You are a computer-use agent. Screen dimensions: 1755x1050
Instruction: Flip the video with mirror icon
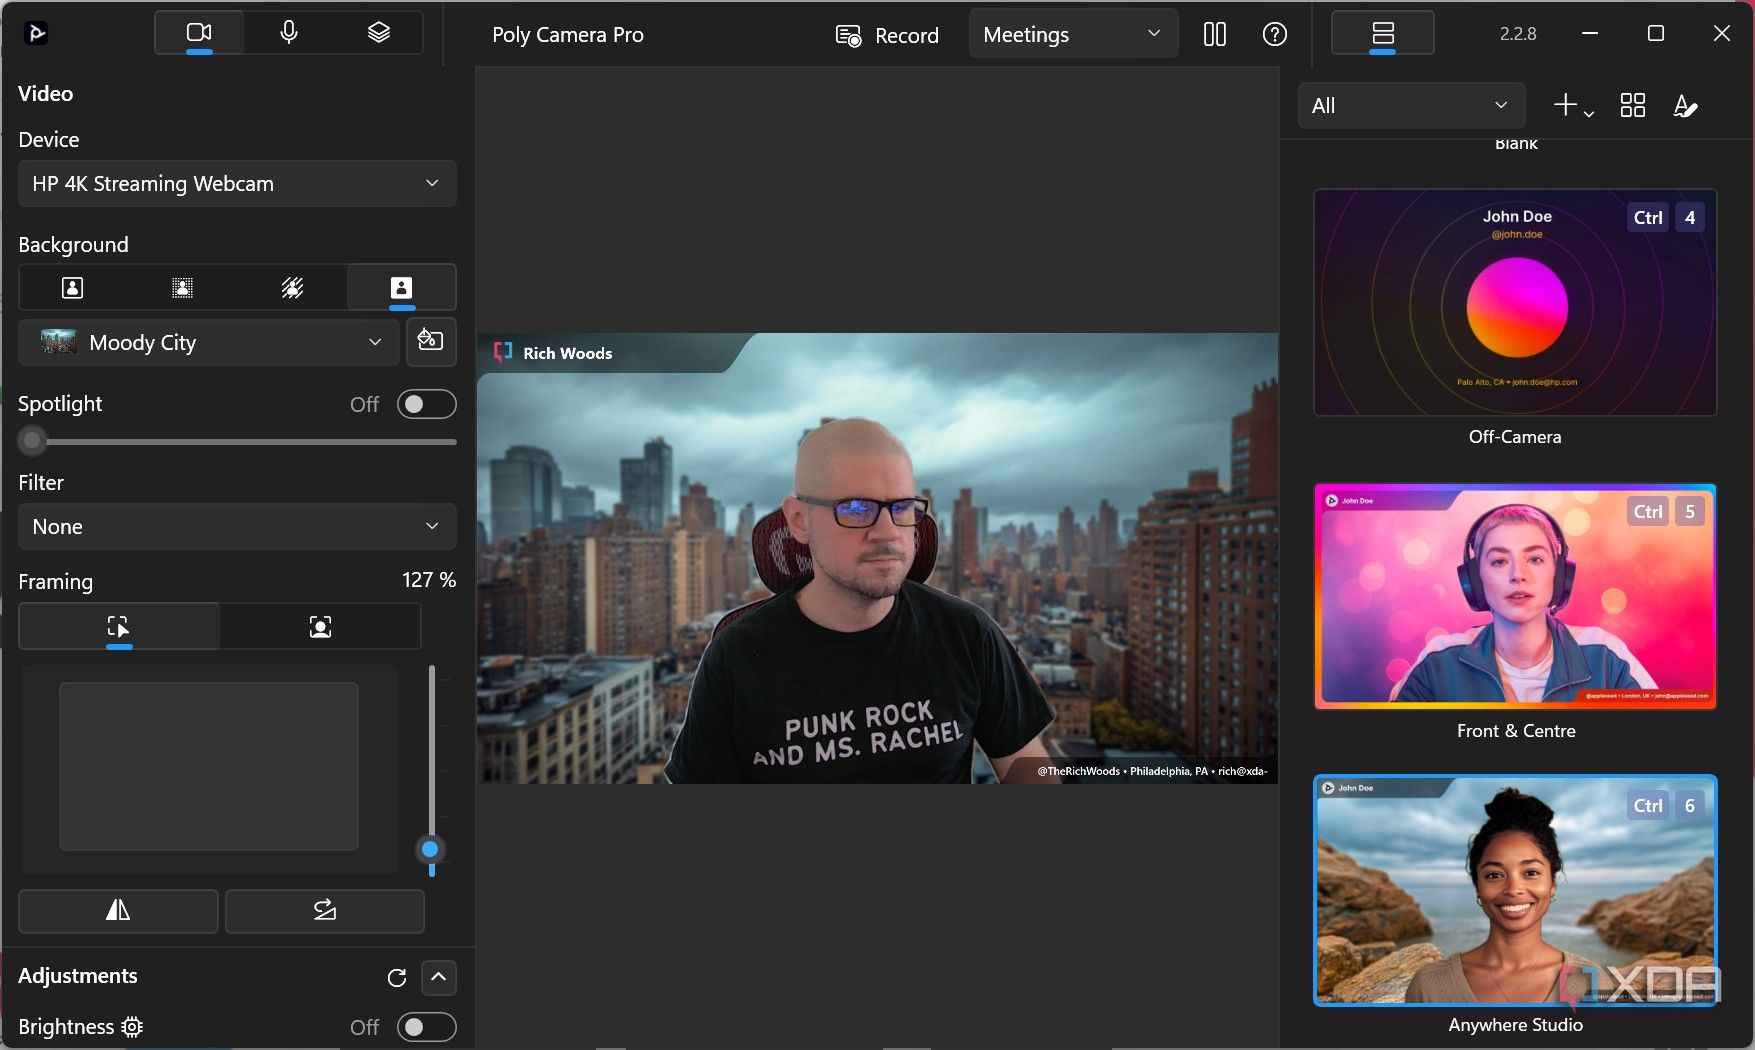(x=118, y=910)
